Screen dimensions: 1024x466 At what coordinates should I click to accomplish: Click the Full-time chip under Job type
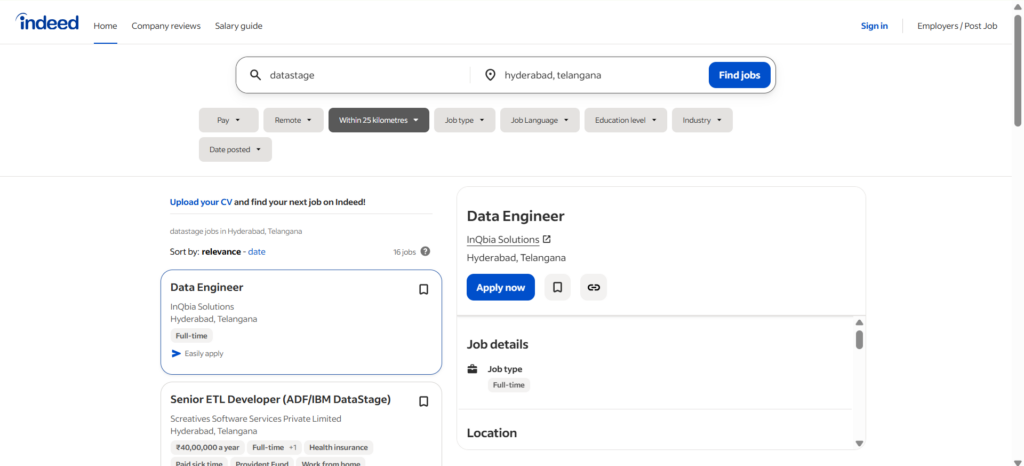point(509,385)
